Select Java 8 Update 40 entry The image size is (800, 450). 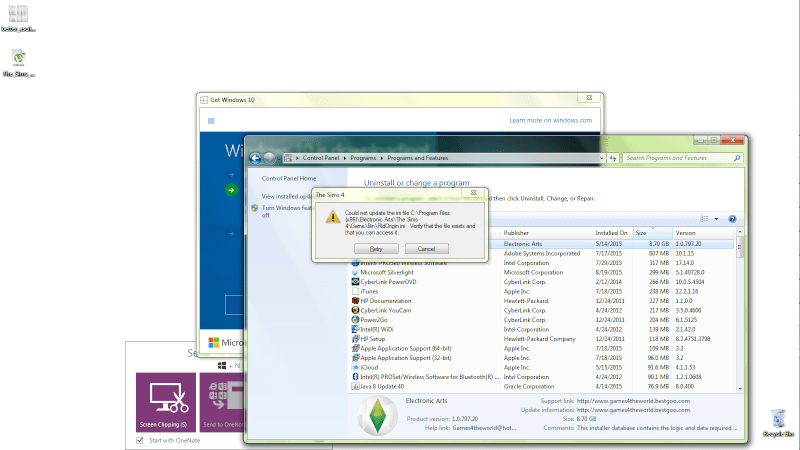pos(382,387)
